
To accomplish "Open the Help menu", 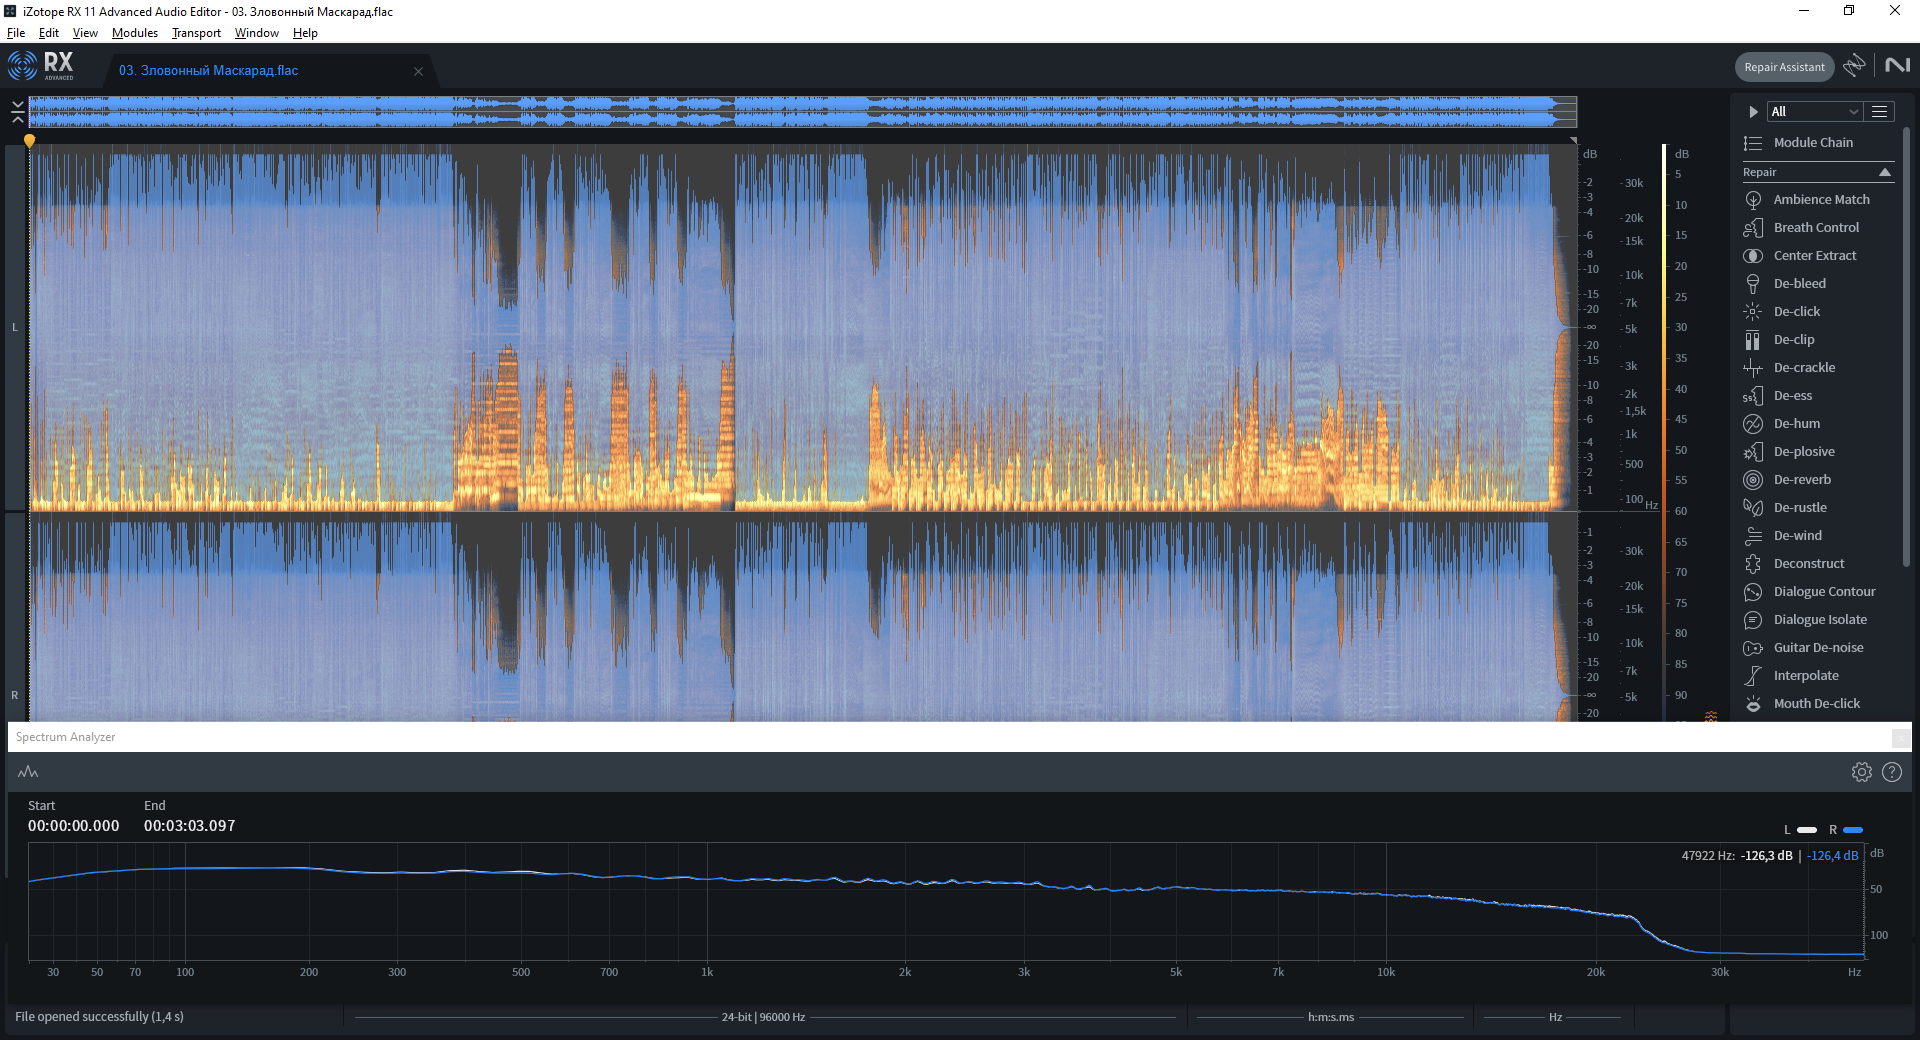I will (305, 33).
